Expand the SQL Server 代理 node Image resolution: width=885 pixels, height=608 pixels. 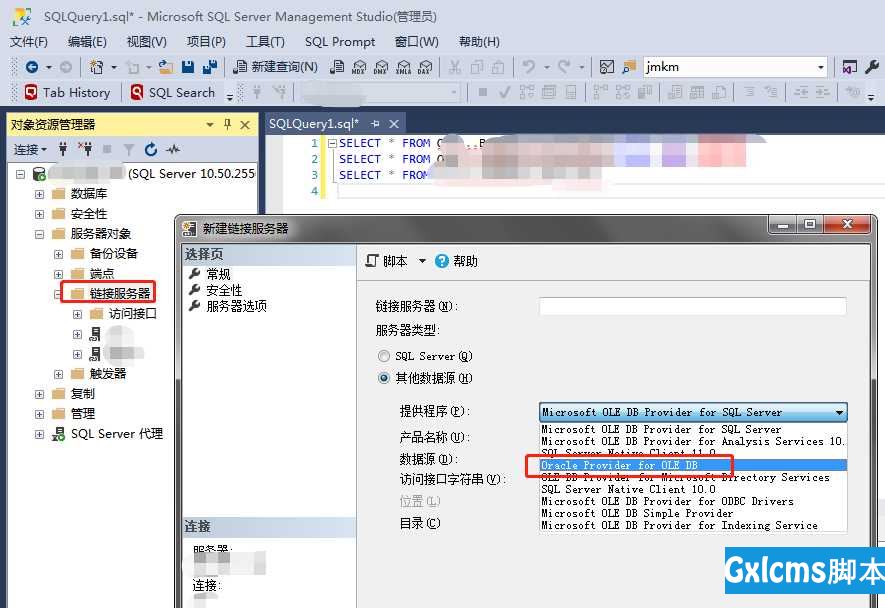39,434
